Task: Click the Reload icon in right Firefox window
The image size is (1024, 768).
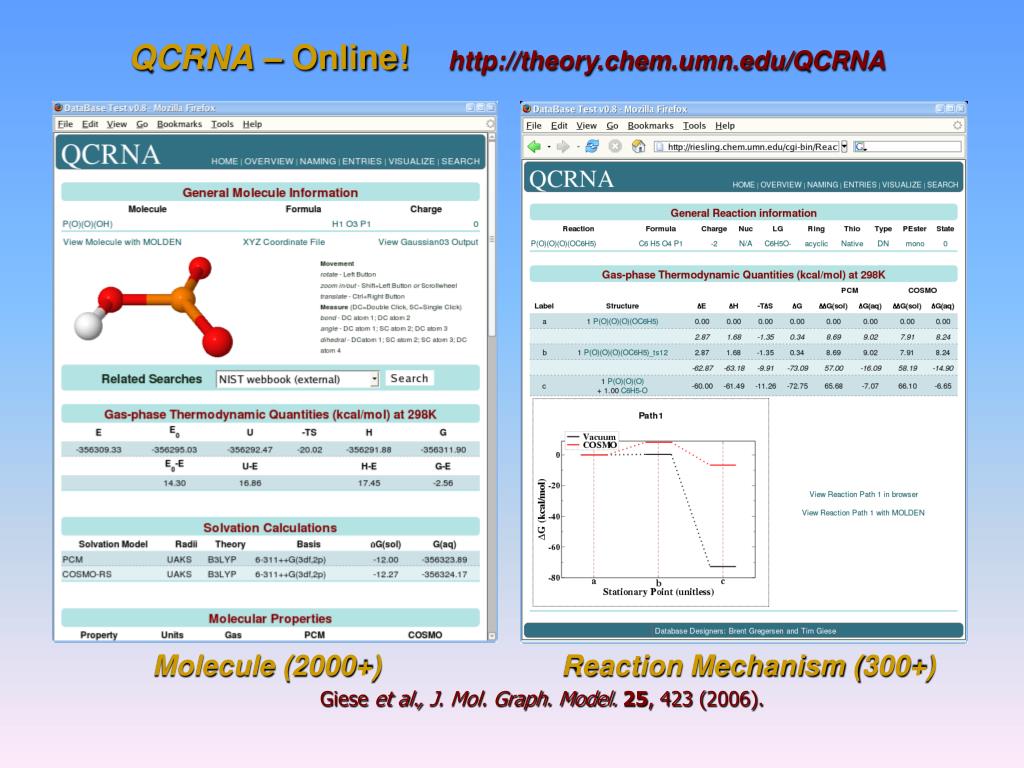Action: tap(592, 146)
